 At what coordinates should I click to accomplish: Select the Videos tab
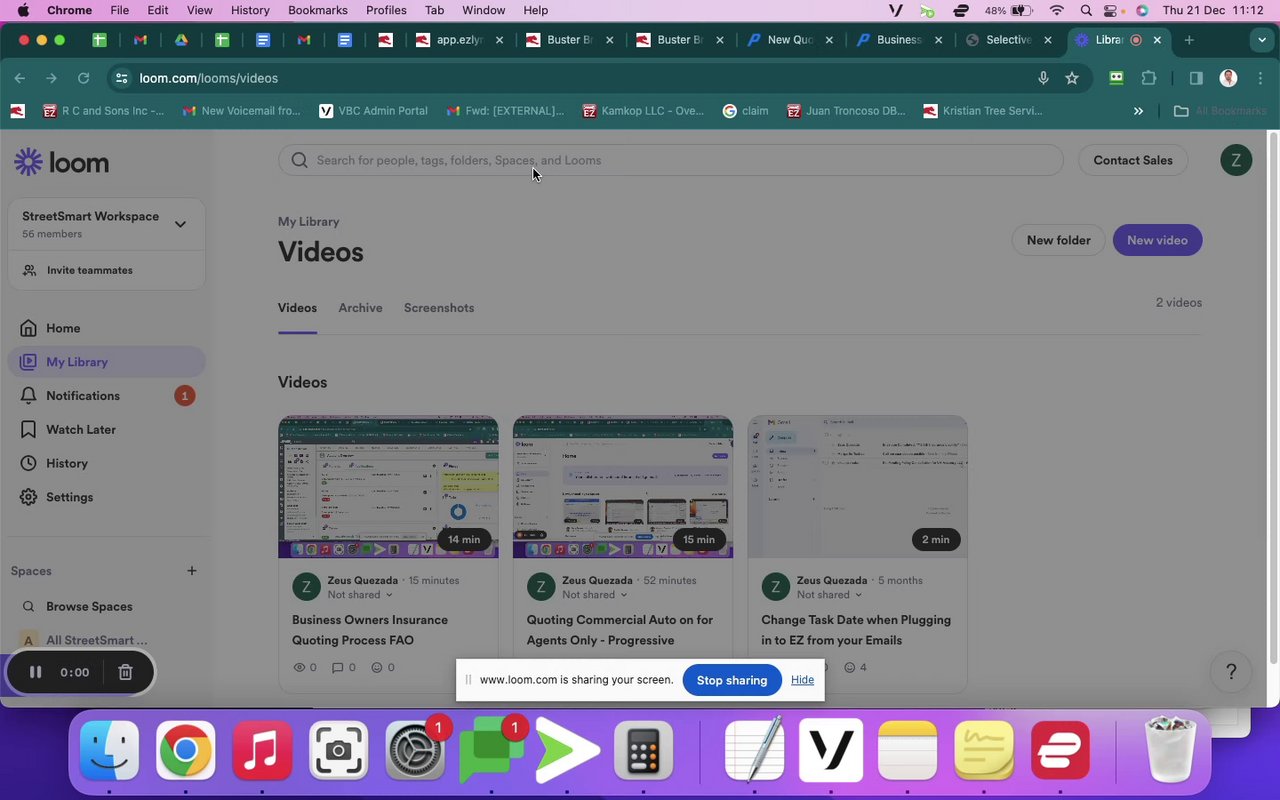[x=297, y=308]
